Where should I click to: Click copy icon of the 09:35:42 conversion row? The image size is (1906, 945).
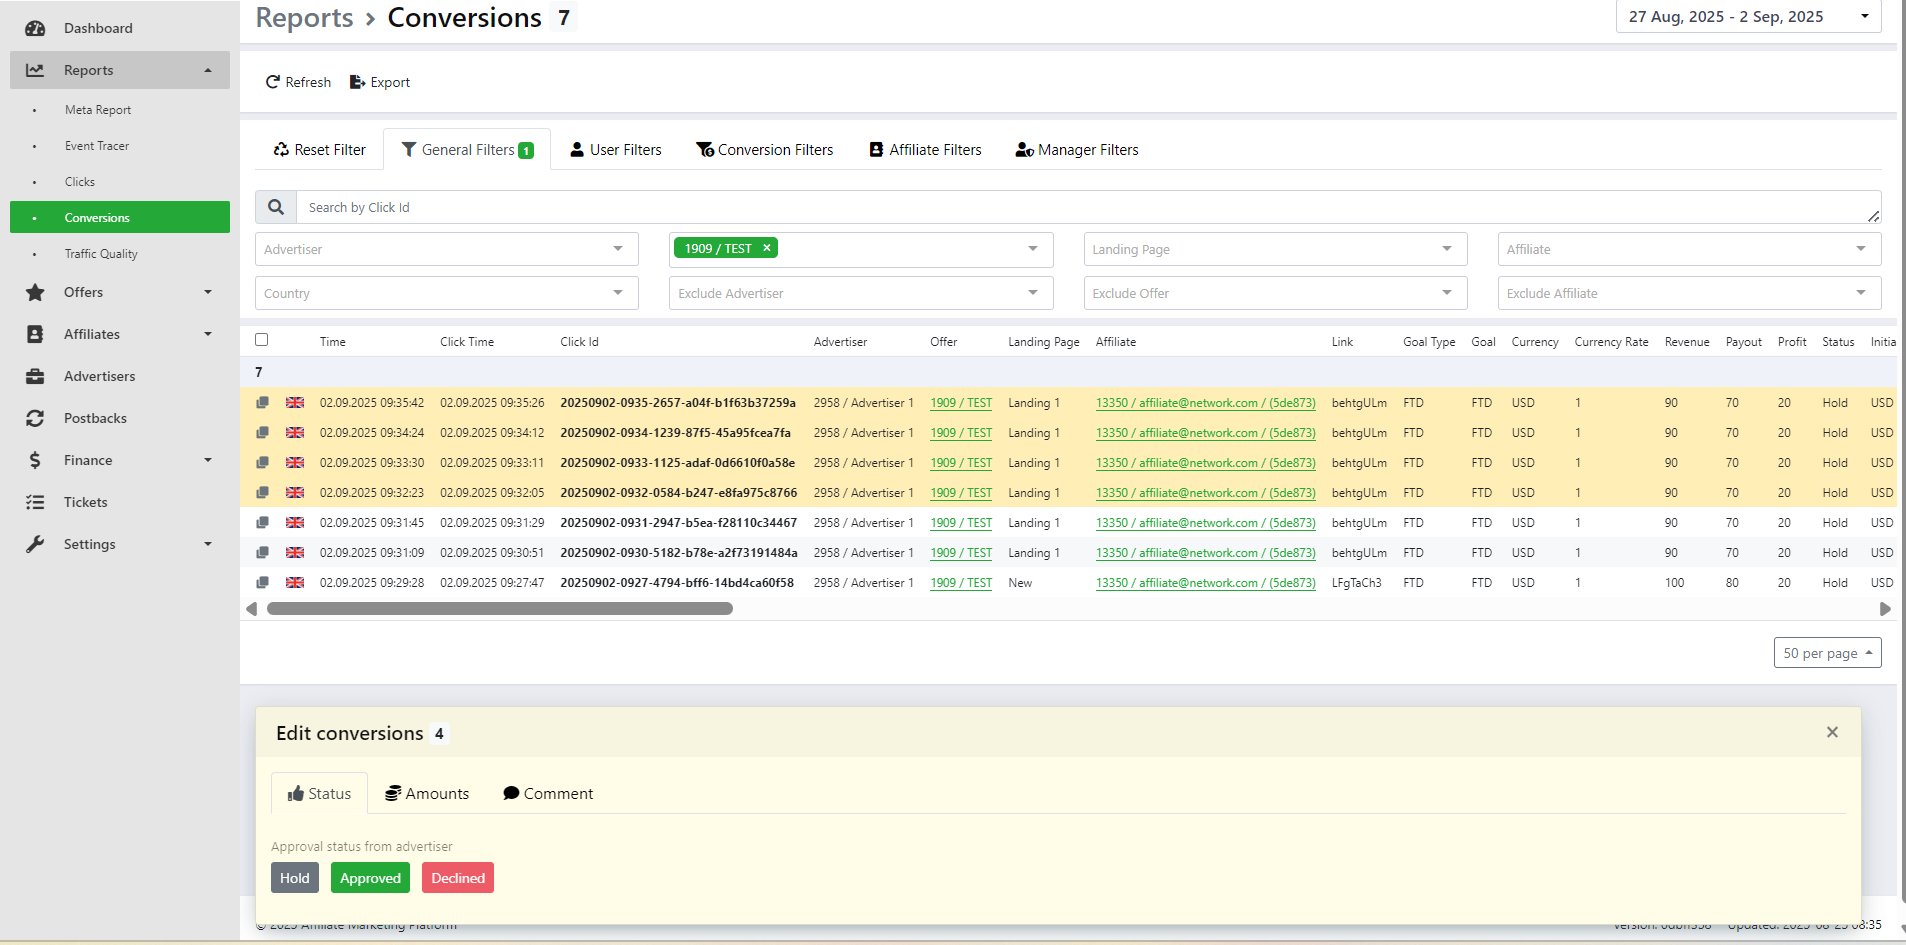click(262, 403)
